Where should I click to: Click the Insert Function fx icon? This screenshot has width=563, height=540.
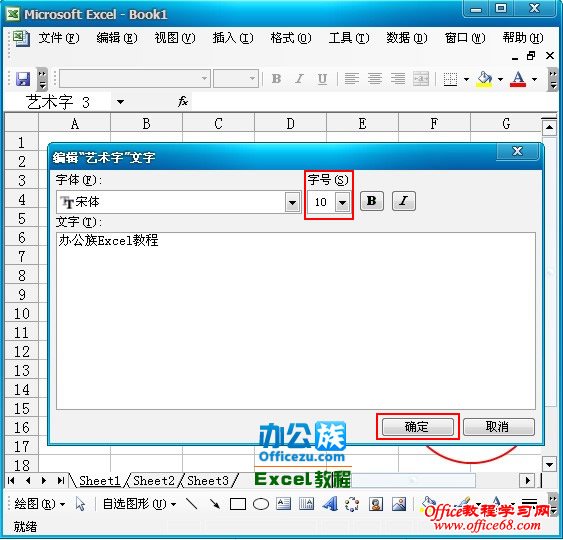tap(183, 102)
